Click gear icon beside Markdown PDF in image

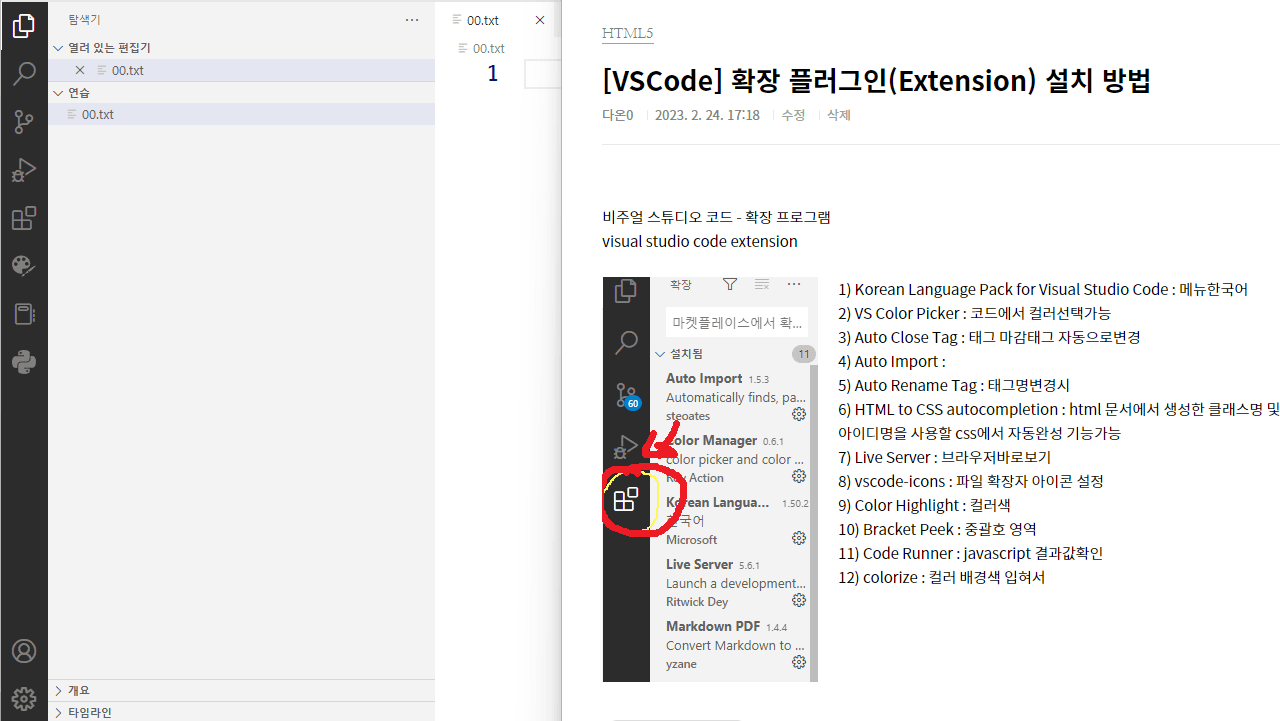tap(799, 662)
